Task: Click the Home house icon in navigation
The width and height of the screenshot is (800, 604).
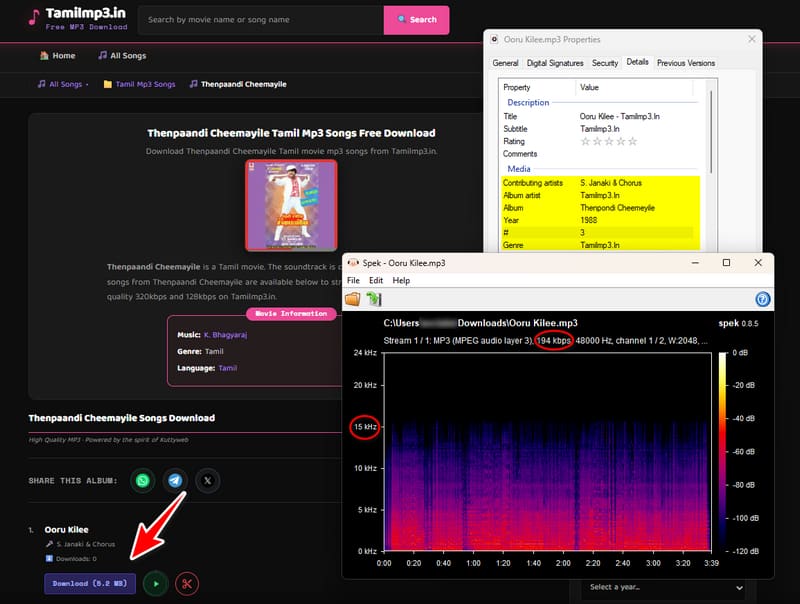Action: coord(44,56)
